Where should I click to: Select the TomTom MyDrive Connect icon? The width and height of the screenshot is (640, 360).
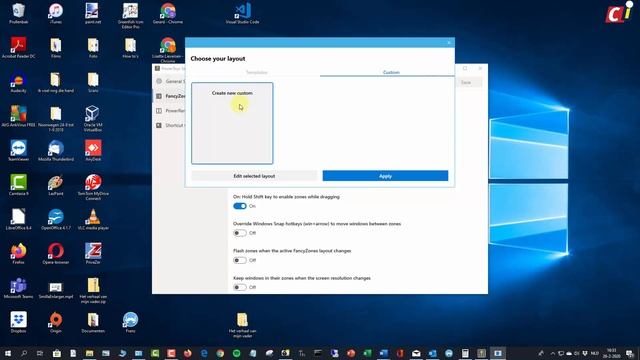pos(93,187)
